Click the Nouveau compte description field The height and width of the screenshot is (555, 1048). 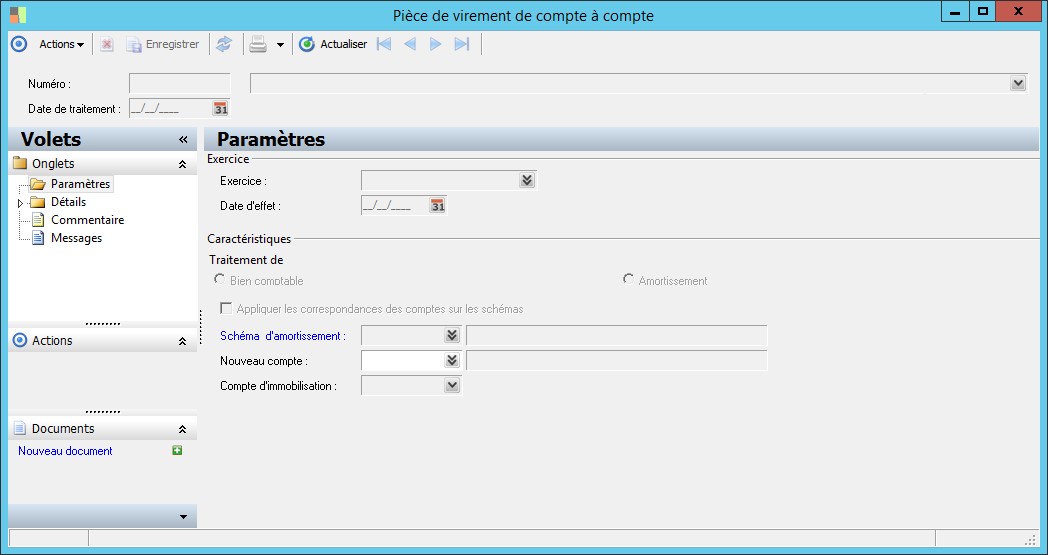click(616, 360)
